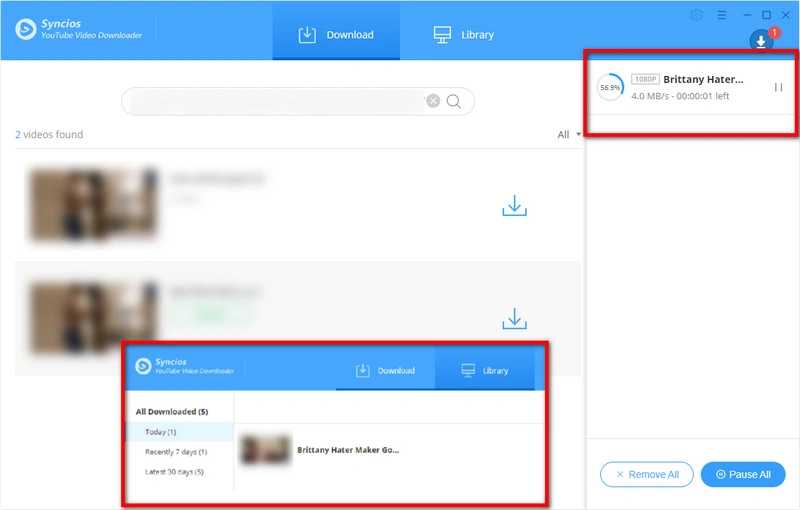Open the All filter dropdown
The height and width of the screenshot is (510, 800).
568,135
